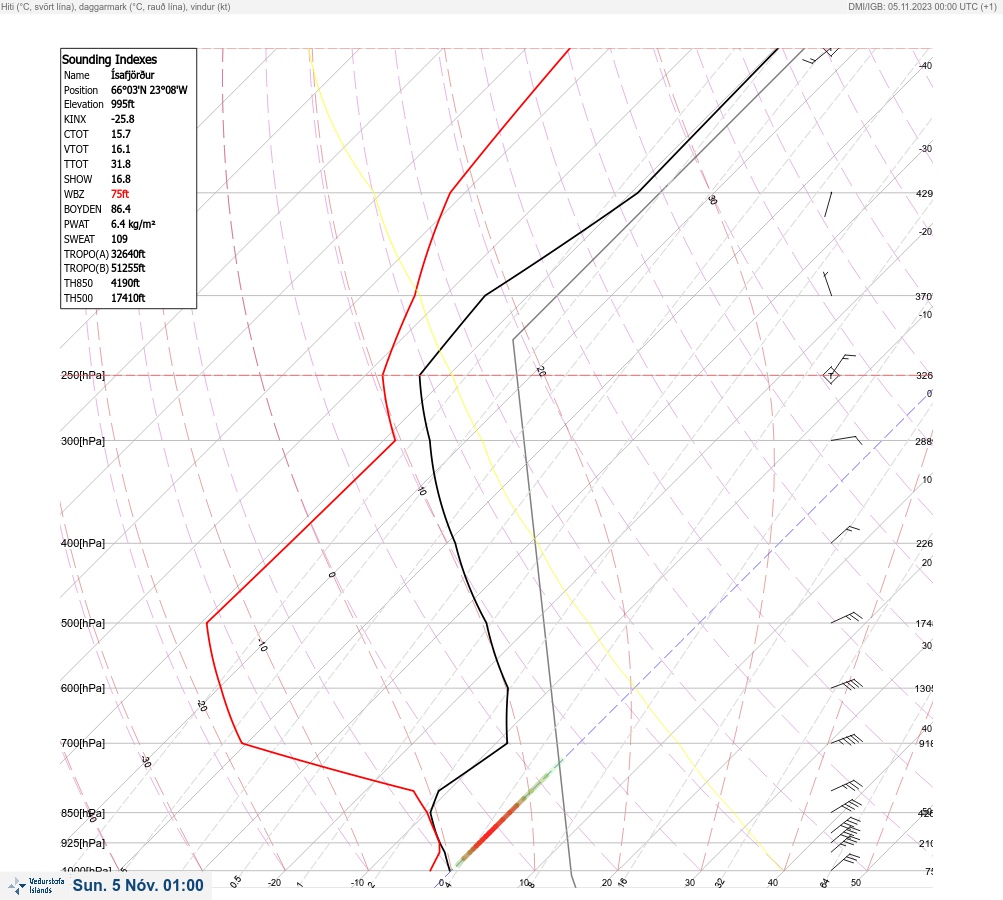Image resolution: width=1003 pixels, height=900 pixels.
Task: Select the red WBZ value 75ft
Action: pos(120,194)
